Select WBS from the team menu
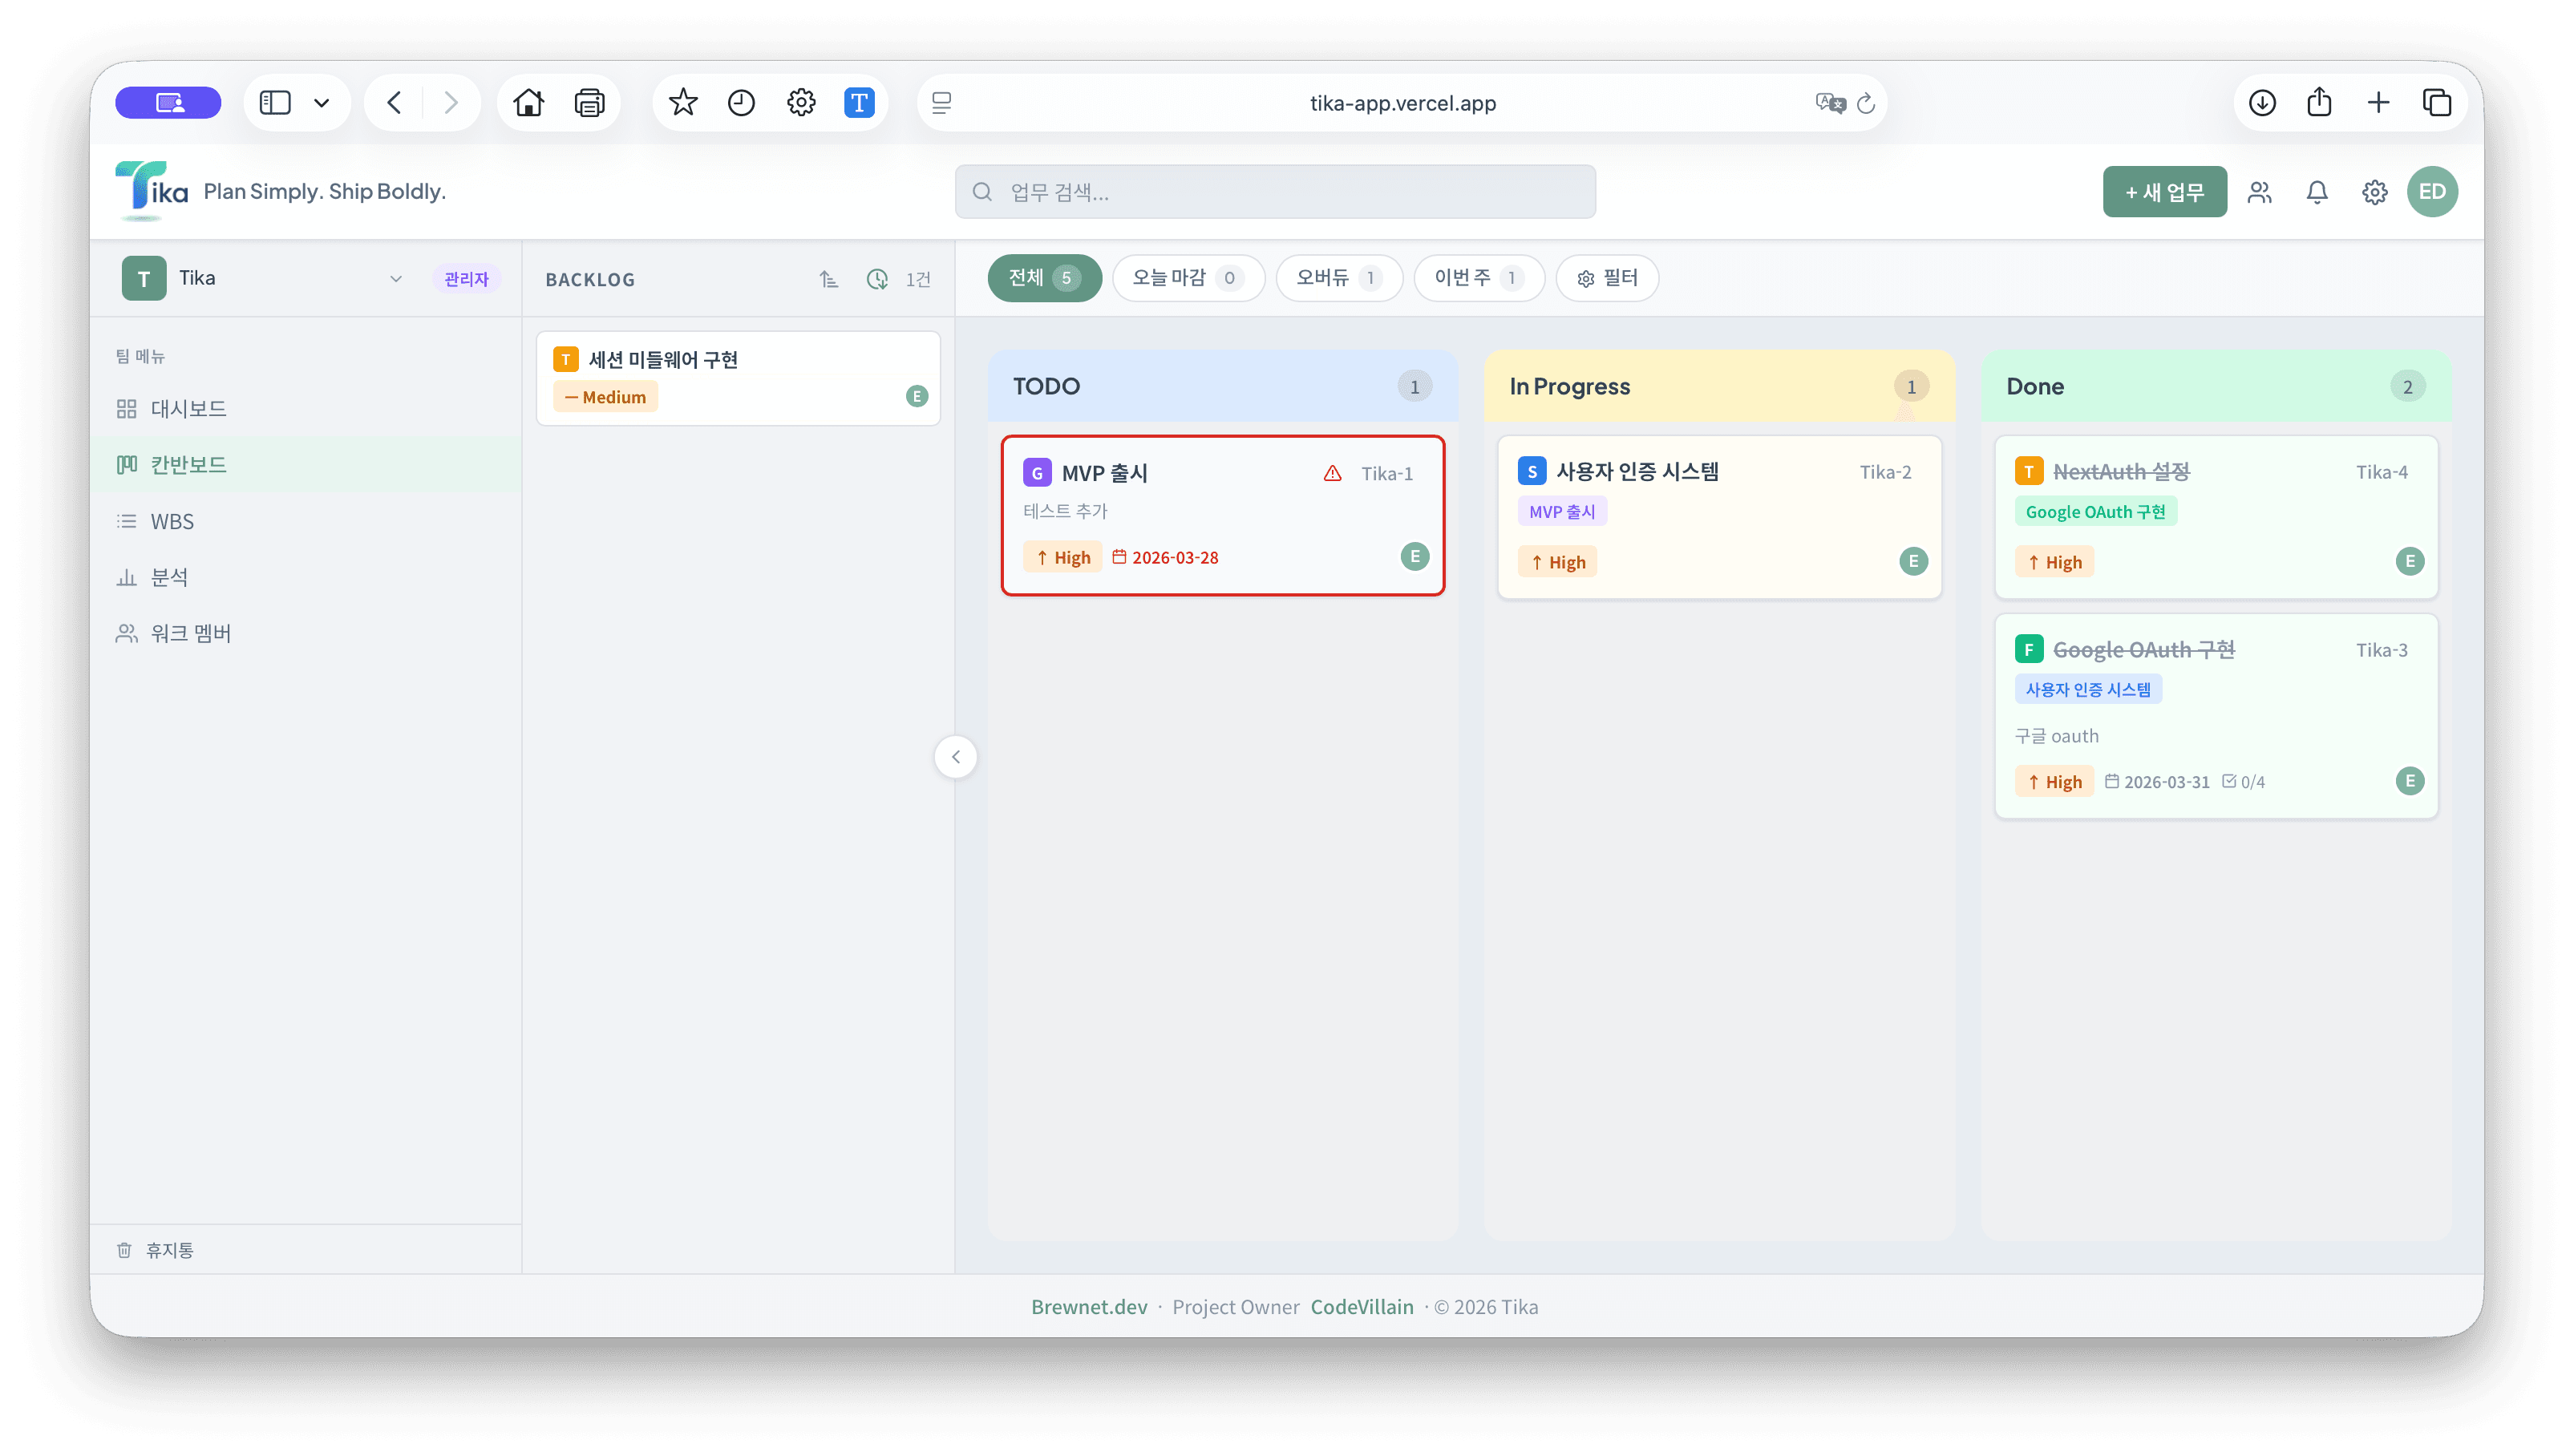Screen dimensions: 2574x1456 172,520
